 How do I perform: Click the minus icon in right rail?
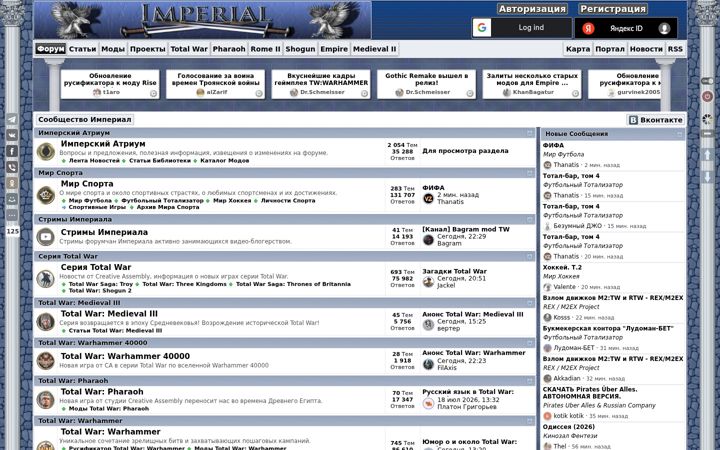(707, 134)
